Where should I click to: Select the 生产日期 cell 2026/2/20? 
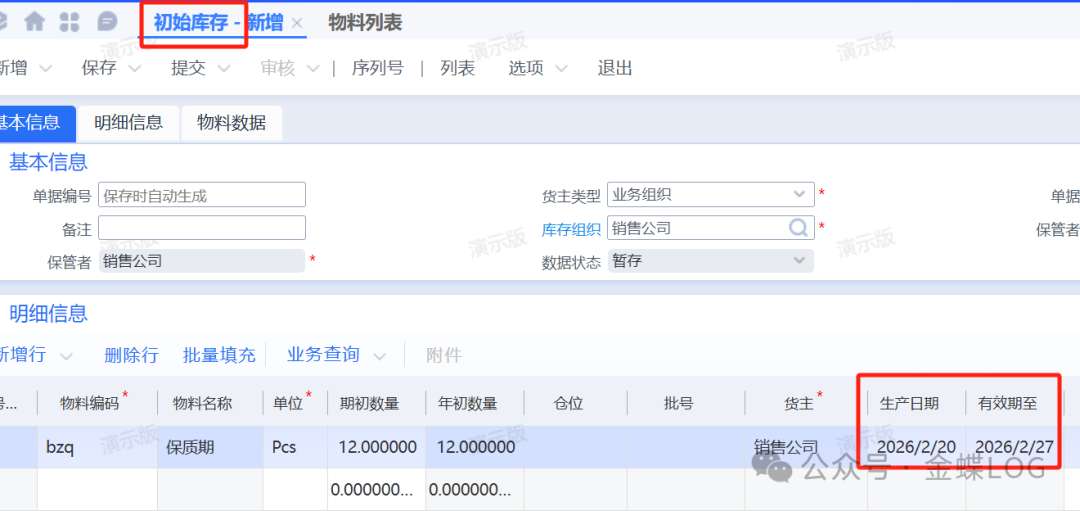(915, 447)
